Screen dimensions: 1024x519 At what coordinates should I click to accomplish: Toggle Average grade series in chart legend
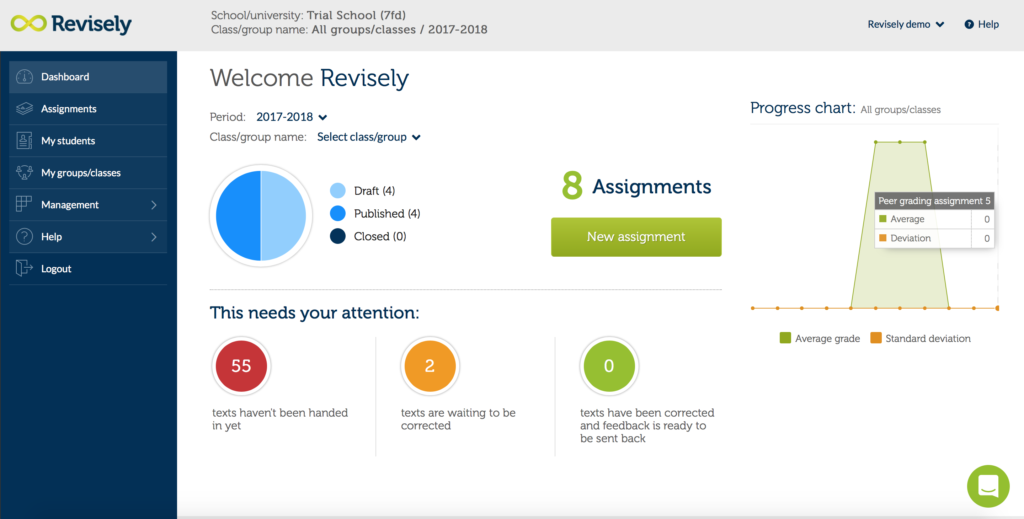(x=820, y=338)
